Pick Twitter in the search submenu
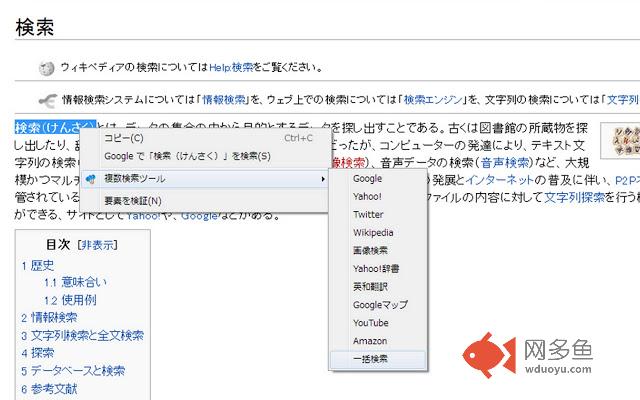Viewport: 640px width, 400px height. pyautogui.click(x=368, y=215)
